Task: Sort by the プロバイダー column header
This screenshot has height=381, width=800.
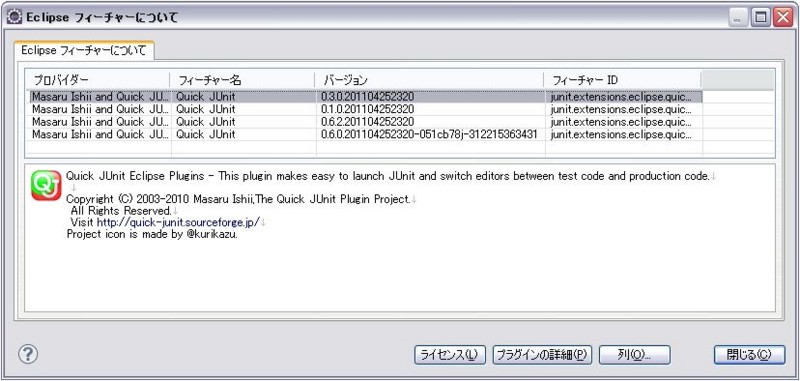Action: pos(97,80)
